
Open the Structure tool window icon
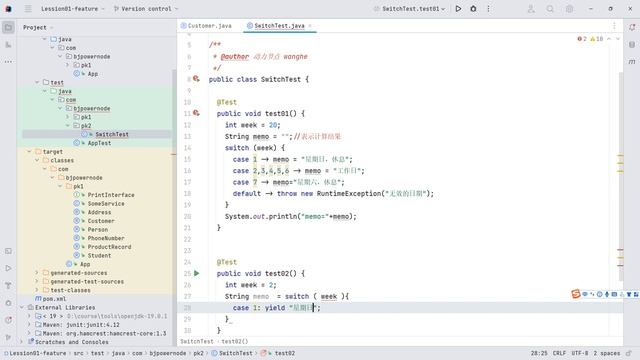8,44
